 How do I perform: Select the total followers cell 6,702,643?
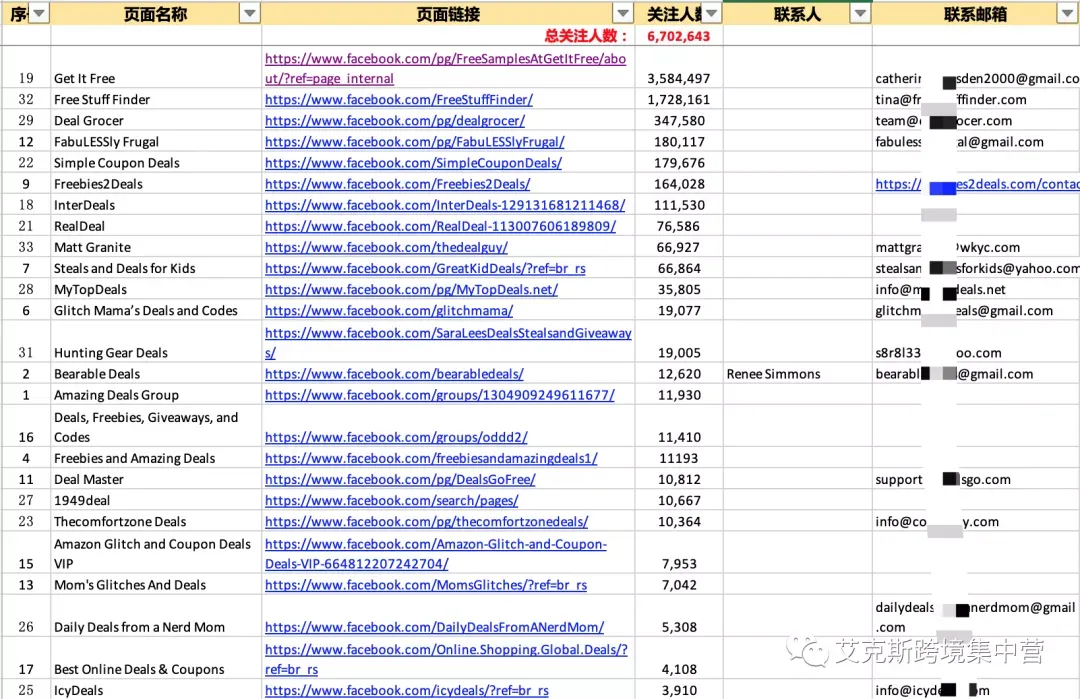coord(678,36)
